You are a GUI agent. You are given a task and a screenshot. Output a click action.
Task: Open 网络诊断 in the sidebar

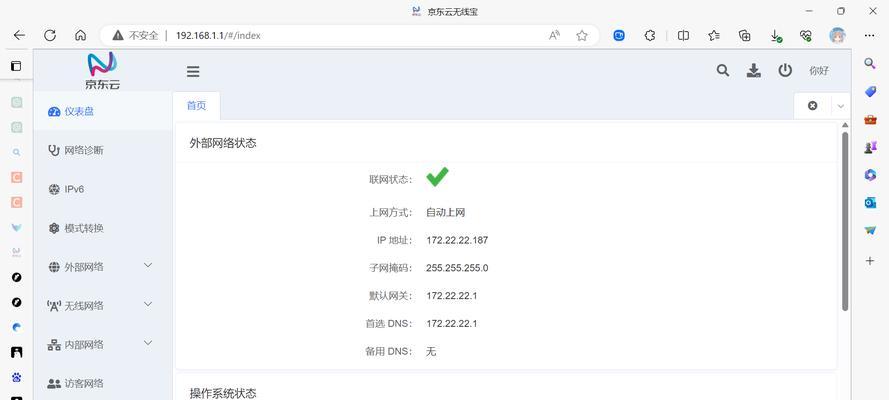click(x=103, y=151)
